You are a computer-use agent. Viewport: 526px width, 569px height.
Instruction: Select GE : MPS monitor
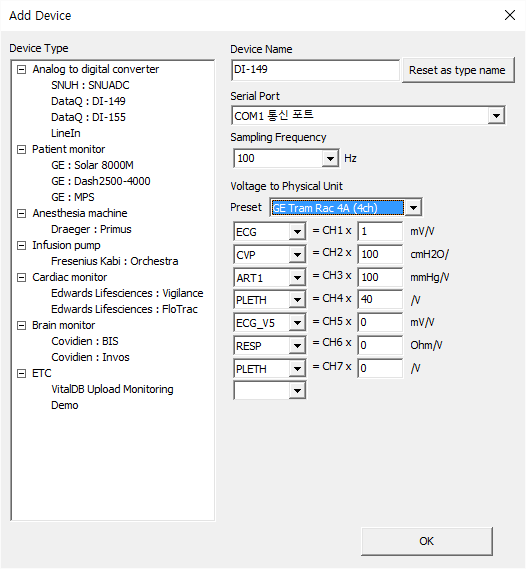point(73,197)
